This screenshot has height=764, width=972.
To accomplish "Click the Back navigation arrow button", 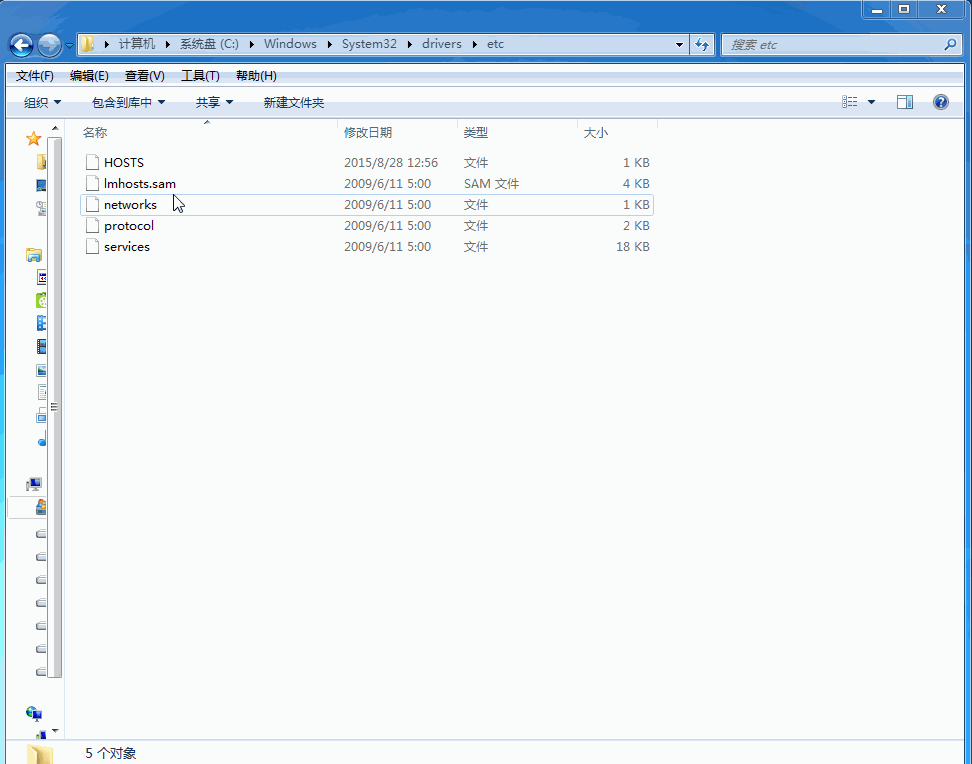I will [x=21, y=45].
